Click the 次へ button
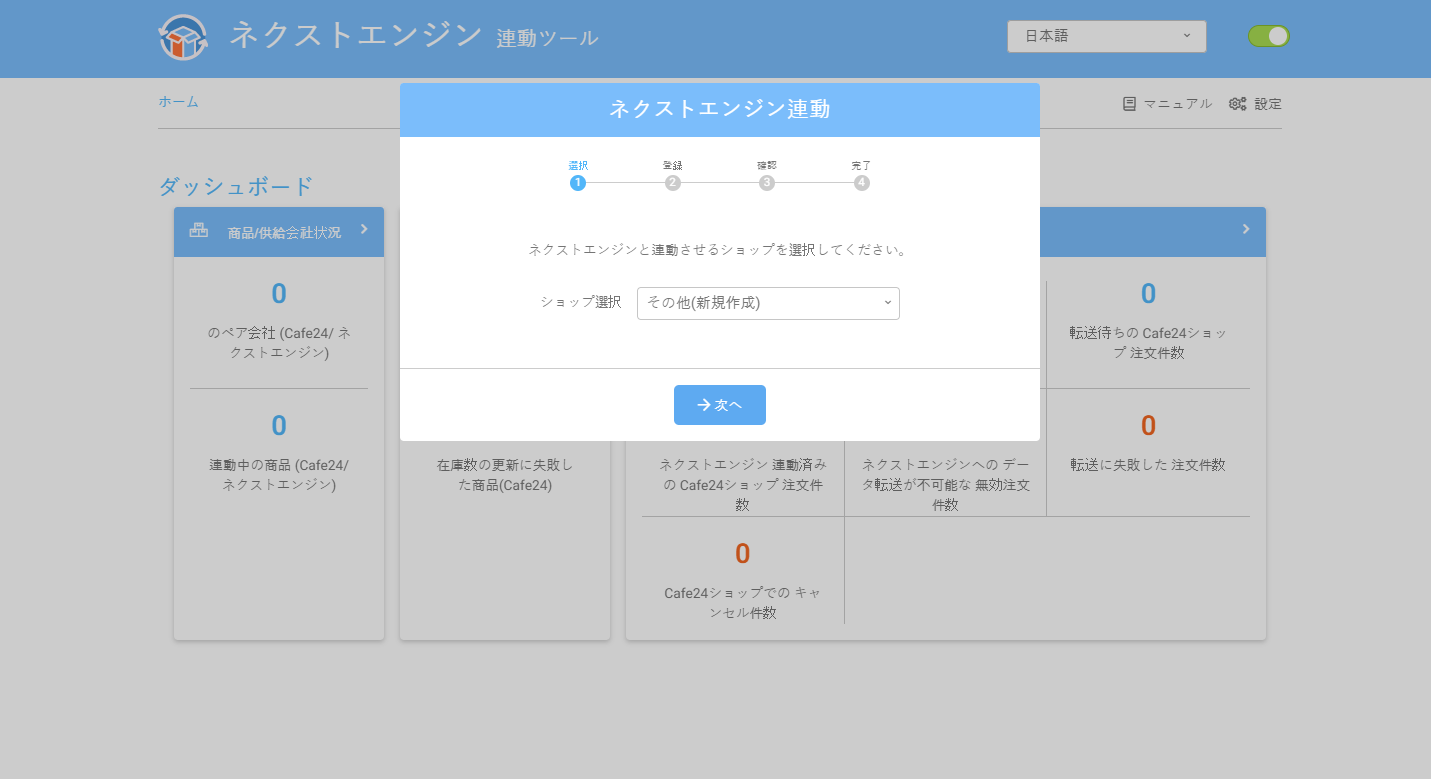Viewport: 1431px width, 779px height. [x=720, y=405]
